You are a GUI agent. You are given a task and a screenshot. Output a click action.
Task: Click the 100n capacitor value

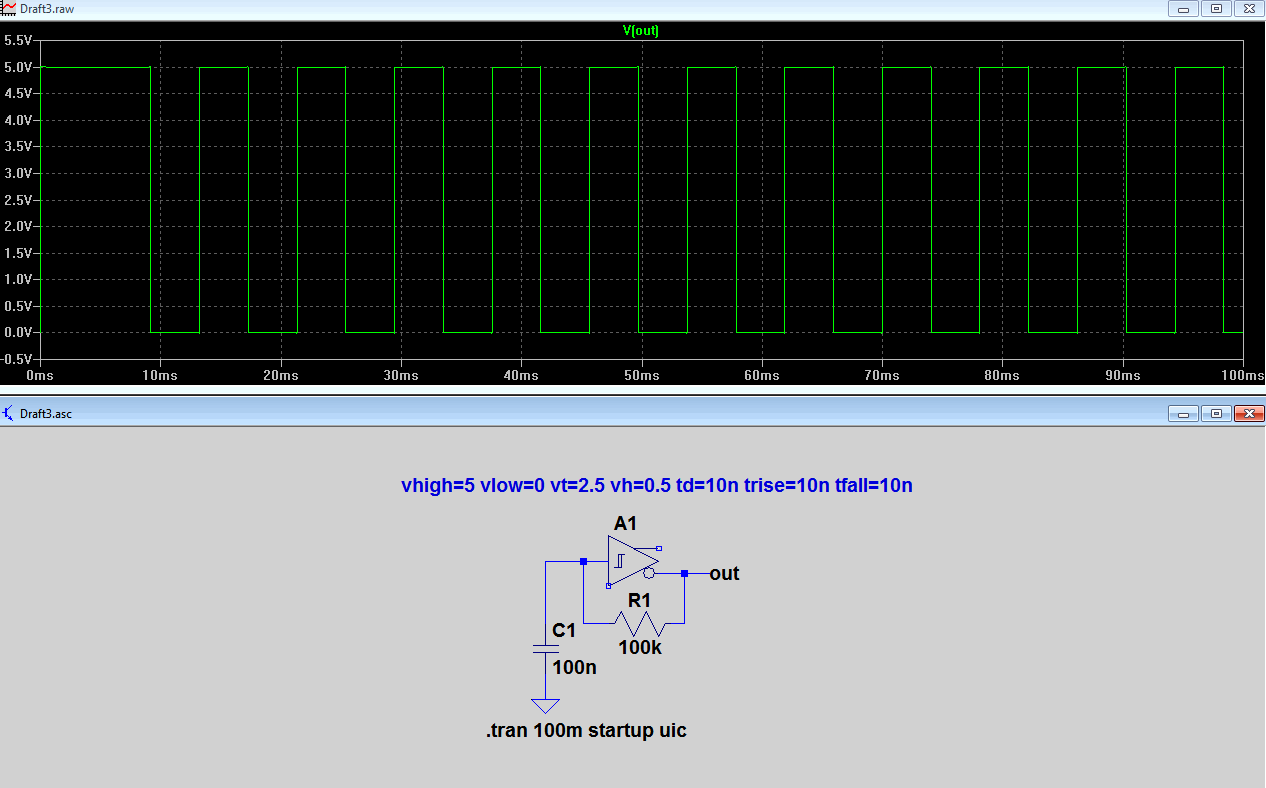[574, 667]
